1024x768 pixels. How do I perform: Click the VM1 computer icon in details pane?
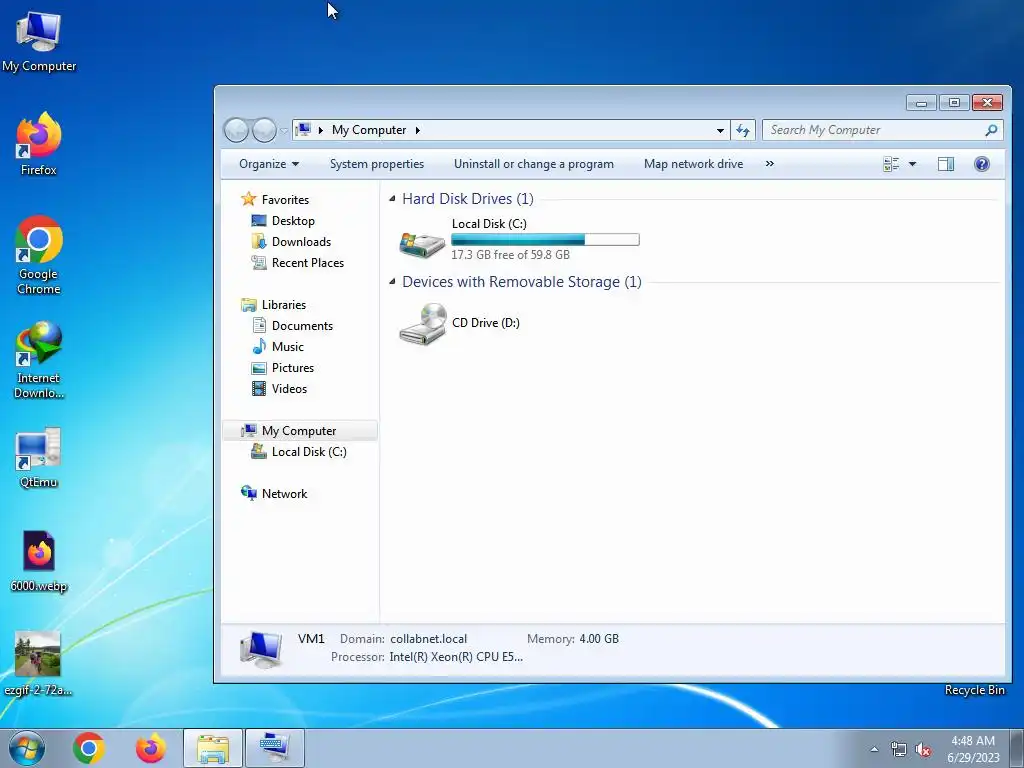tap(261, 649)
